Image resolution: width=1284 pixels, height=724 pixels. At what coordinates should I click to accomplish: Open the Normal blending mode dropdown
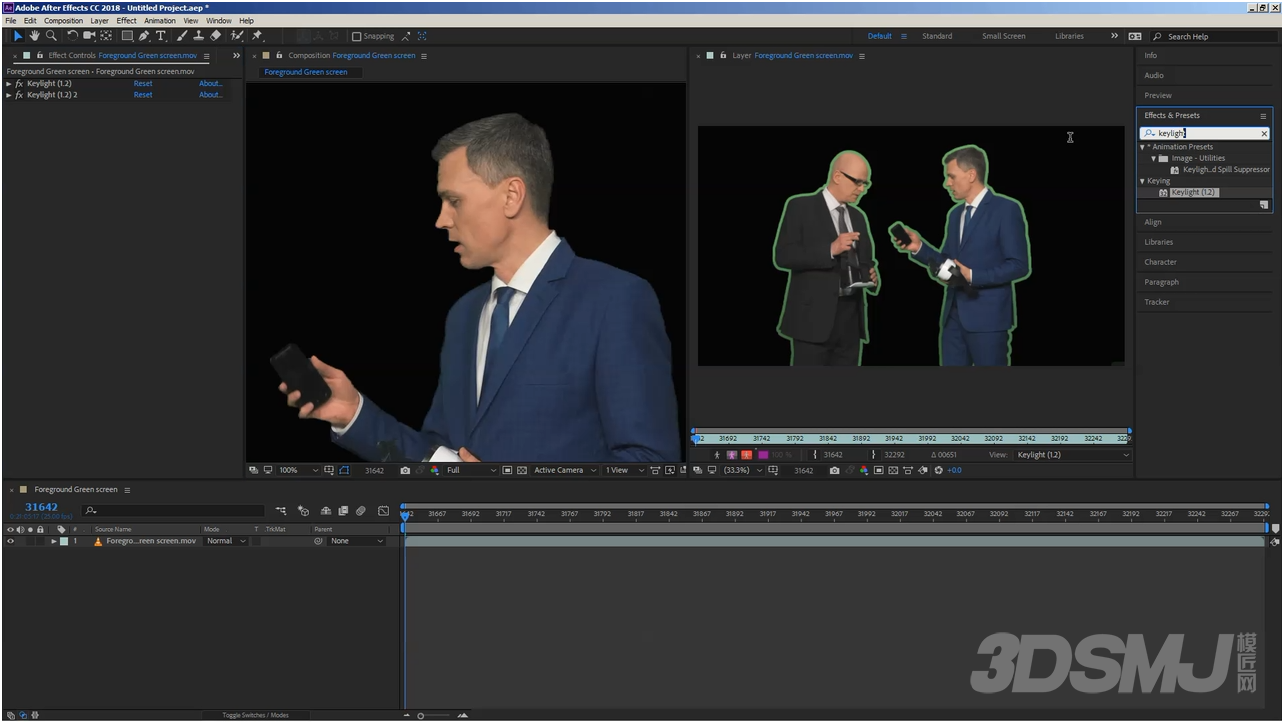pos(225,541)
